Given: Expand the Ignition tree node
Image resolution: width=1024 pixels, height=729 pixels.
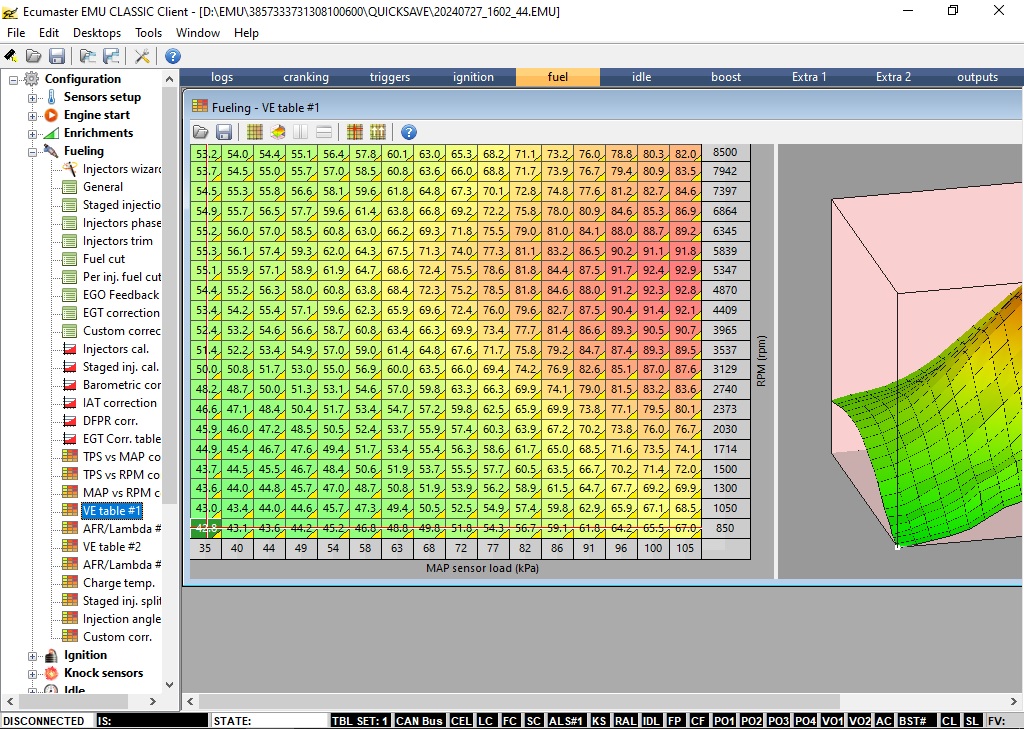Looking at the screenshot, I should (32, 655).
